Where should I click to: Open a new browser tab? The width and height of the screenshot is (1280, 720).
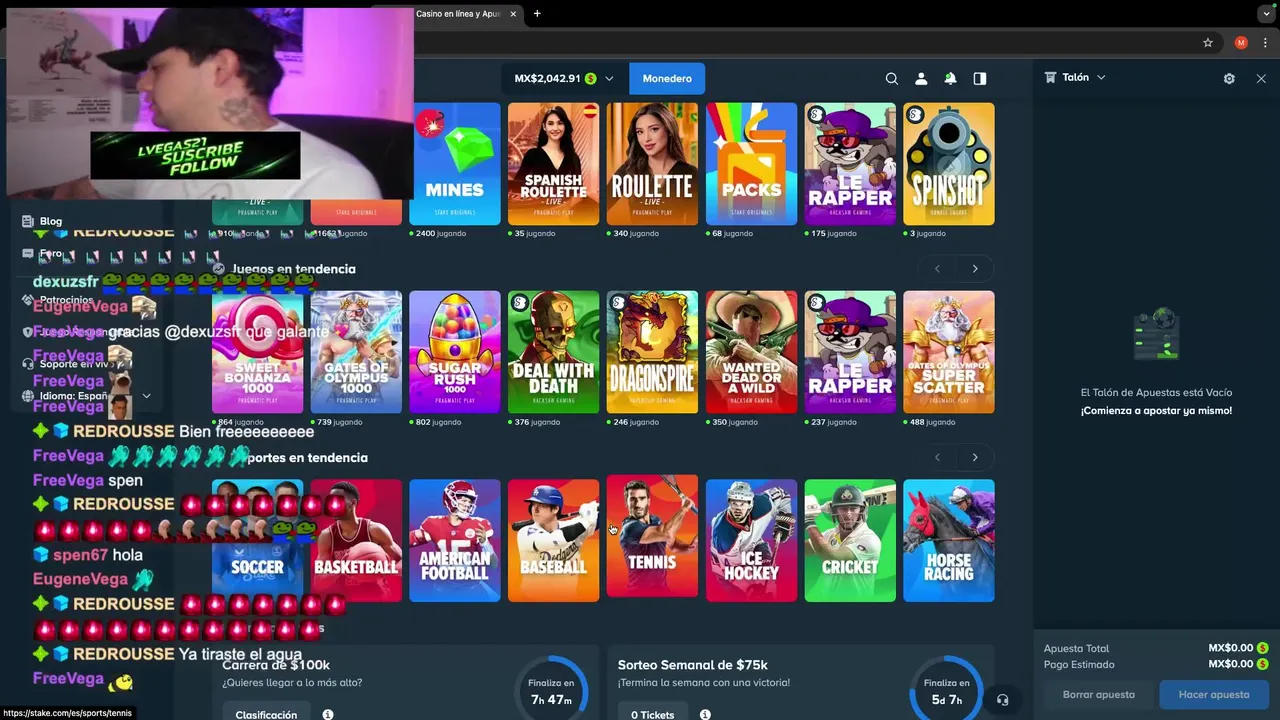click(537, 14)
